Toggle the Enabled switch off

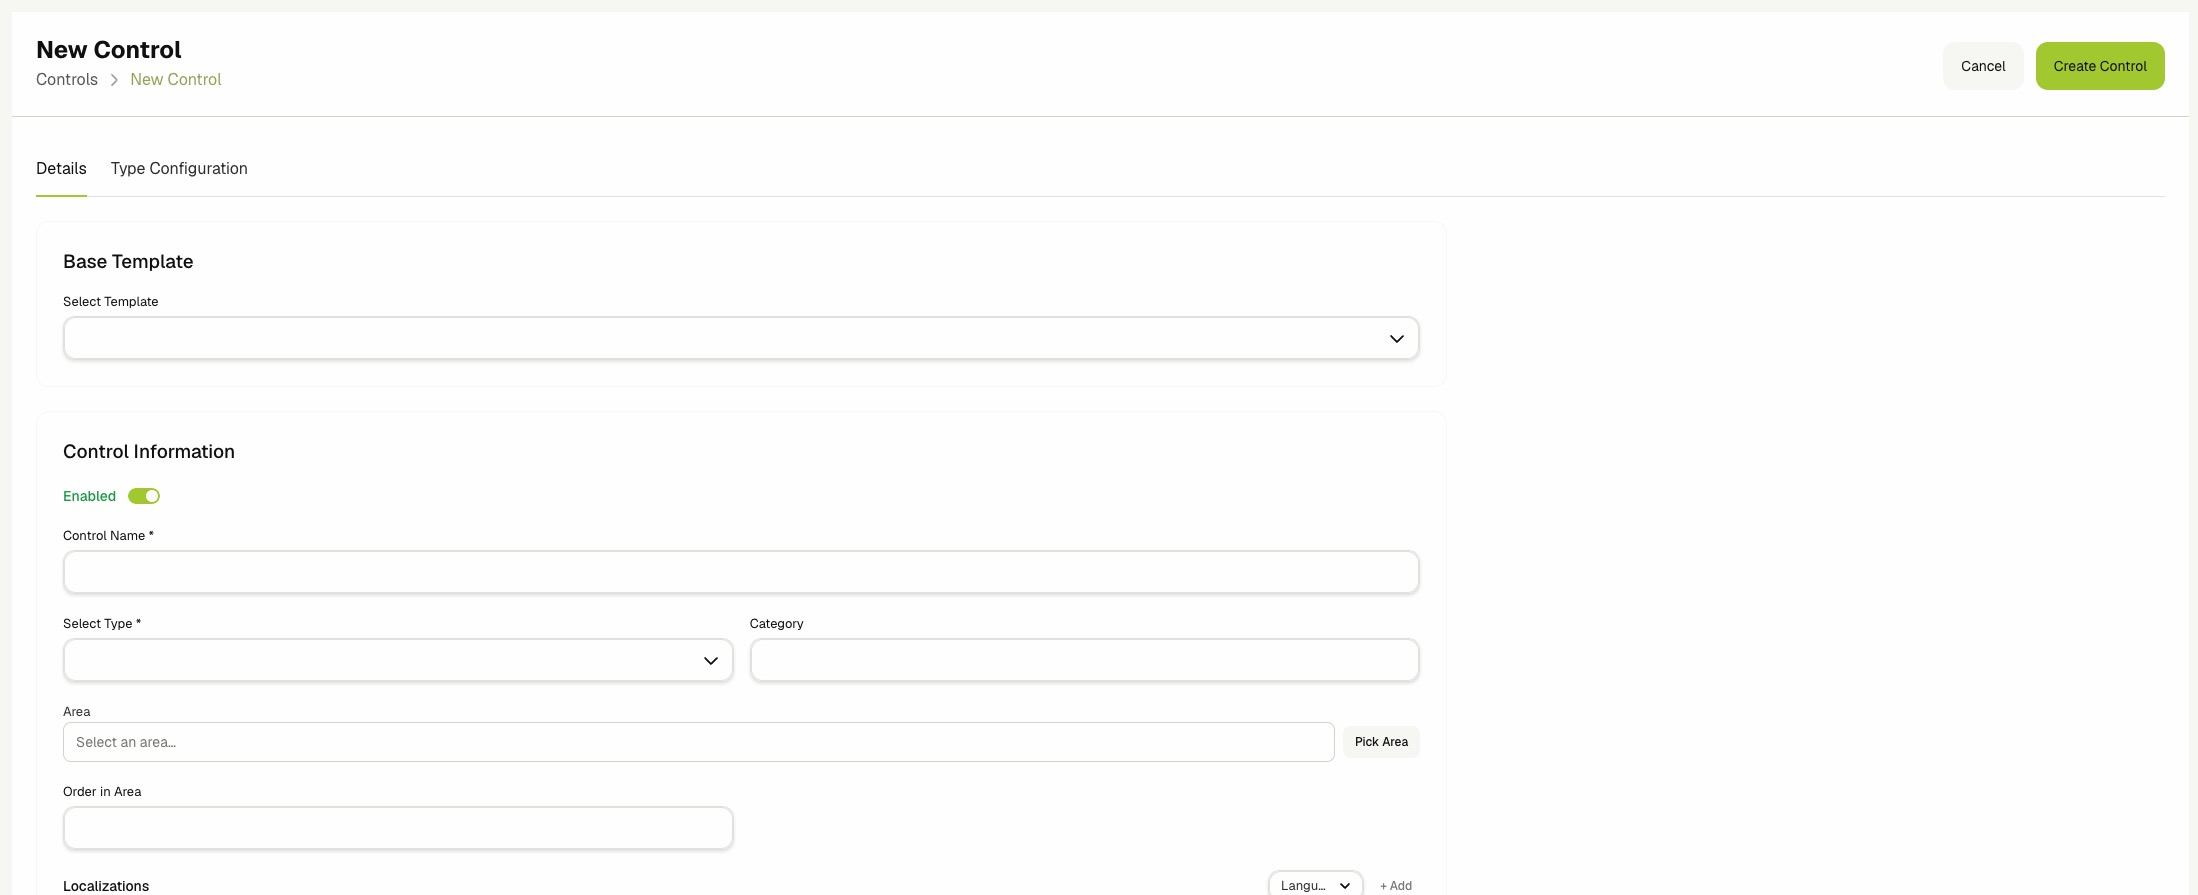coord(144,496)
